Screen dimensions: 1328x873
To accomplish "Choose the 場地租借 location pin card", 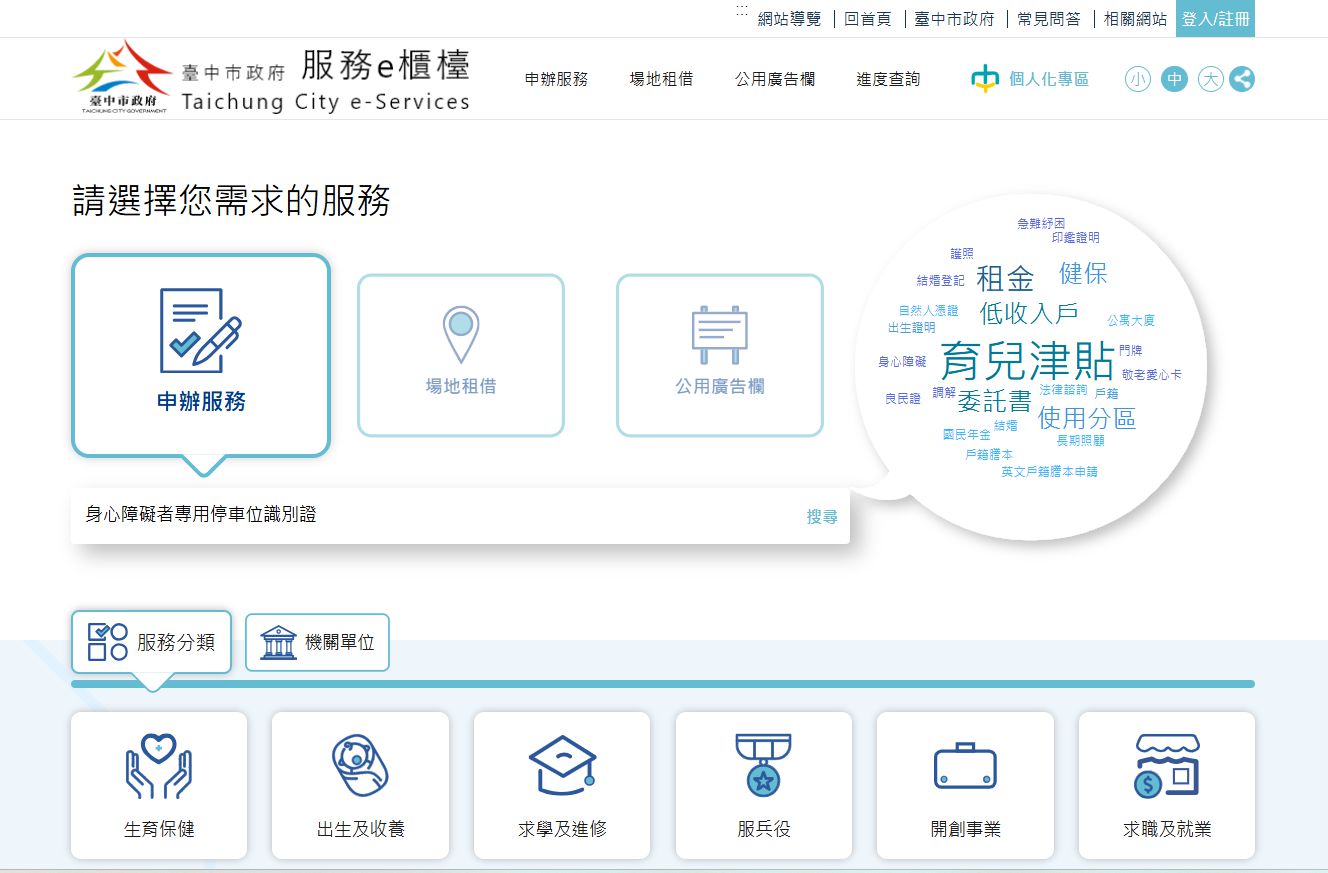I will click(461, 355).
